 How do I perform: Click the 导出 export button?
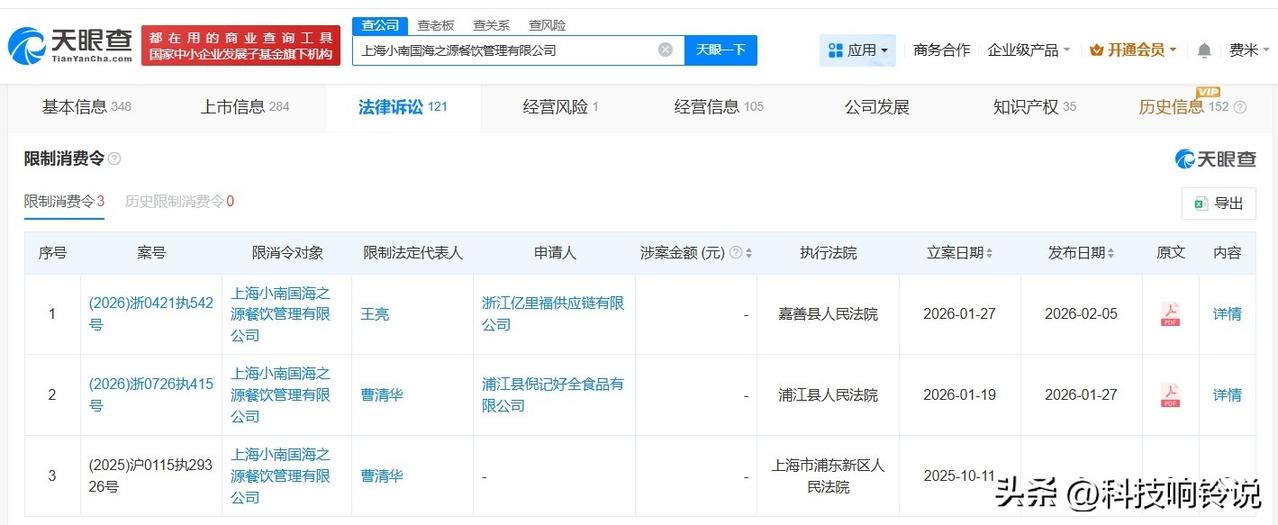[1219, 203]
